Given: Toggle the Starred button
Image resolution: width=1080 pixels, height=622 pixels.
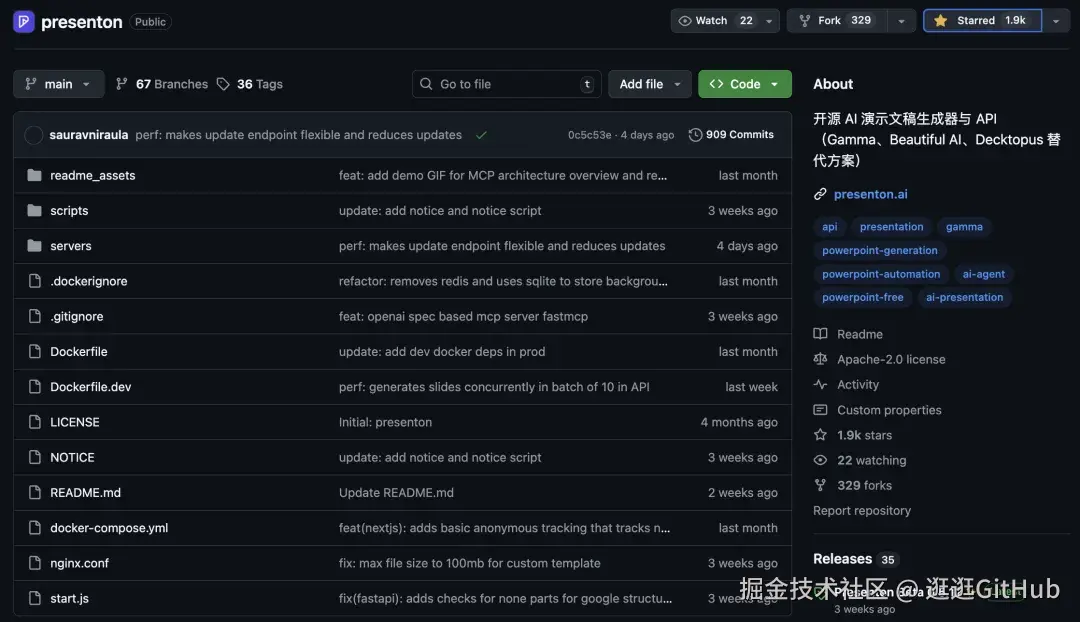Looking at the screenshot, I should pyautogui.click(x=982, y=21).
